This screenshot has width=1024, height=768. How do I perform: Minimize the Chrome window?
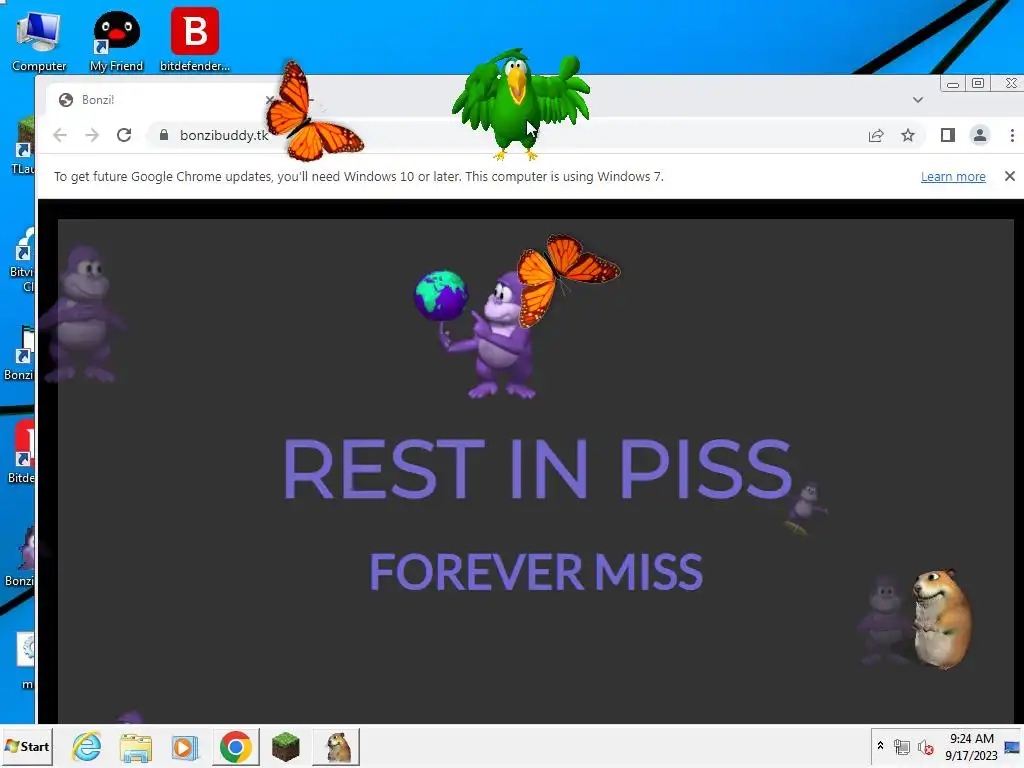point(953,84)
